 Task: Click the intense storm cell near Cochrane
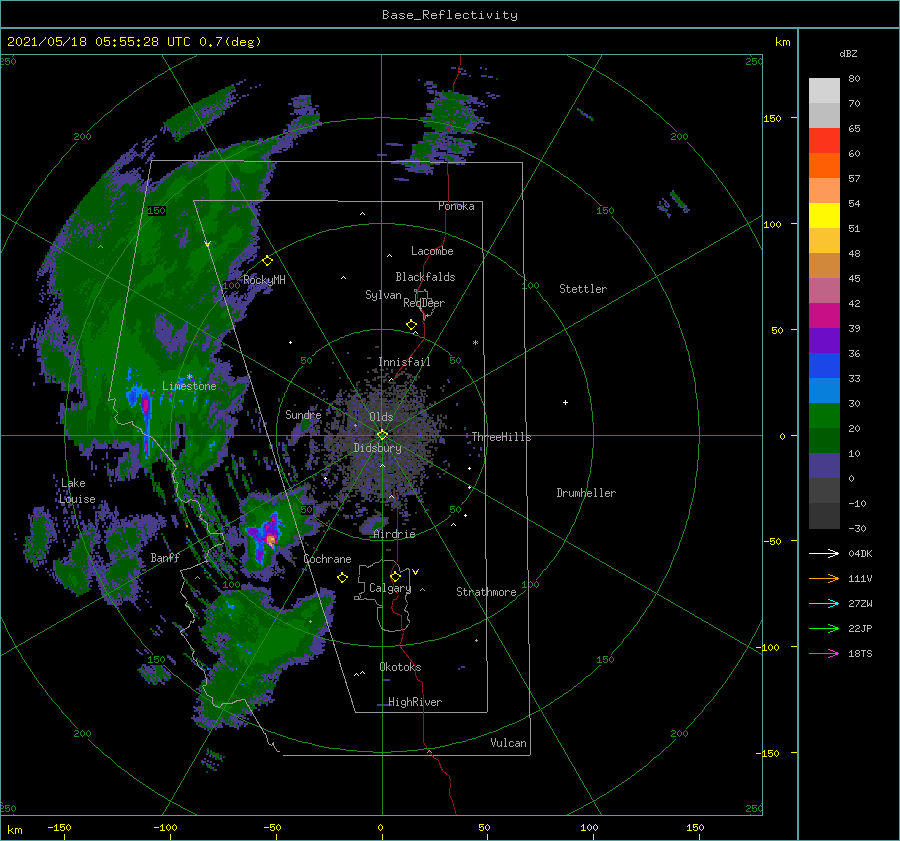pos(268,535)
